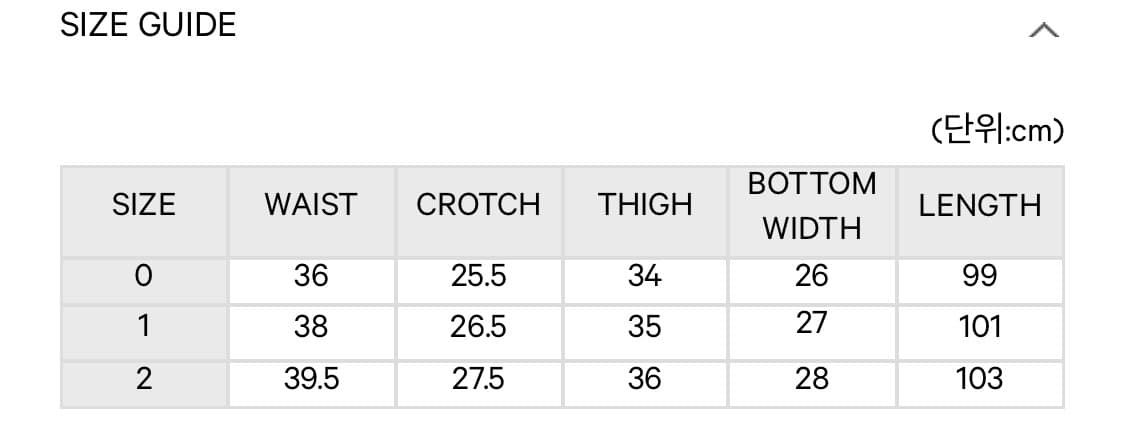The height and width of the screenshot is (439, 1125).
Task: Select the size 1 row label
Action: [x=144, y=327]
